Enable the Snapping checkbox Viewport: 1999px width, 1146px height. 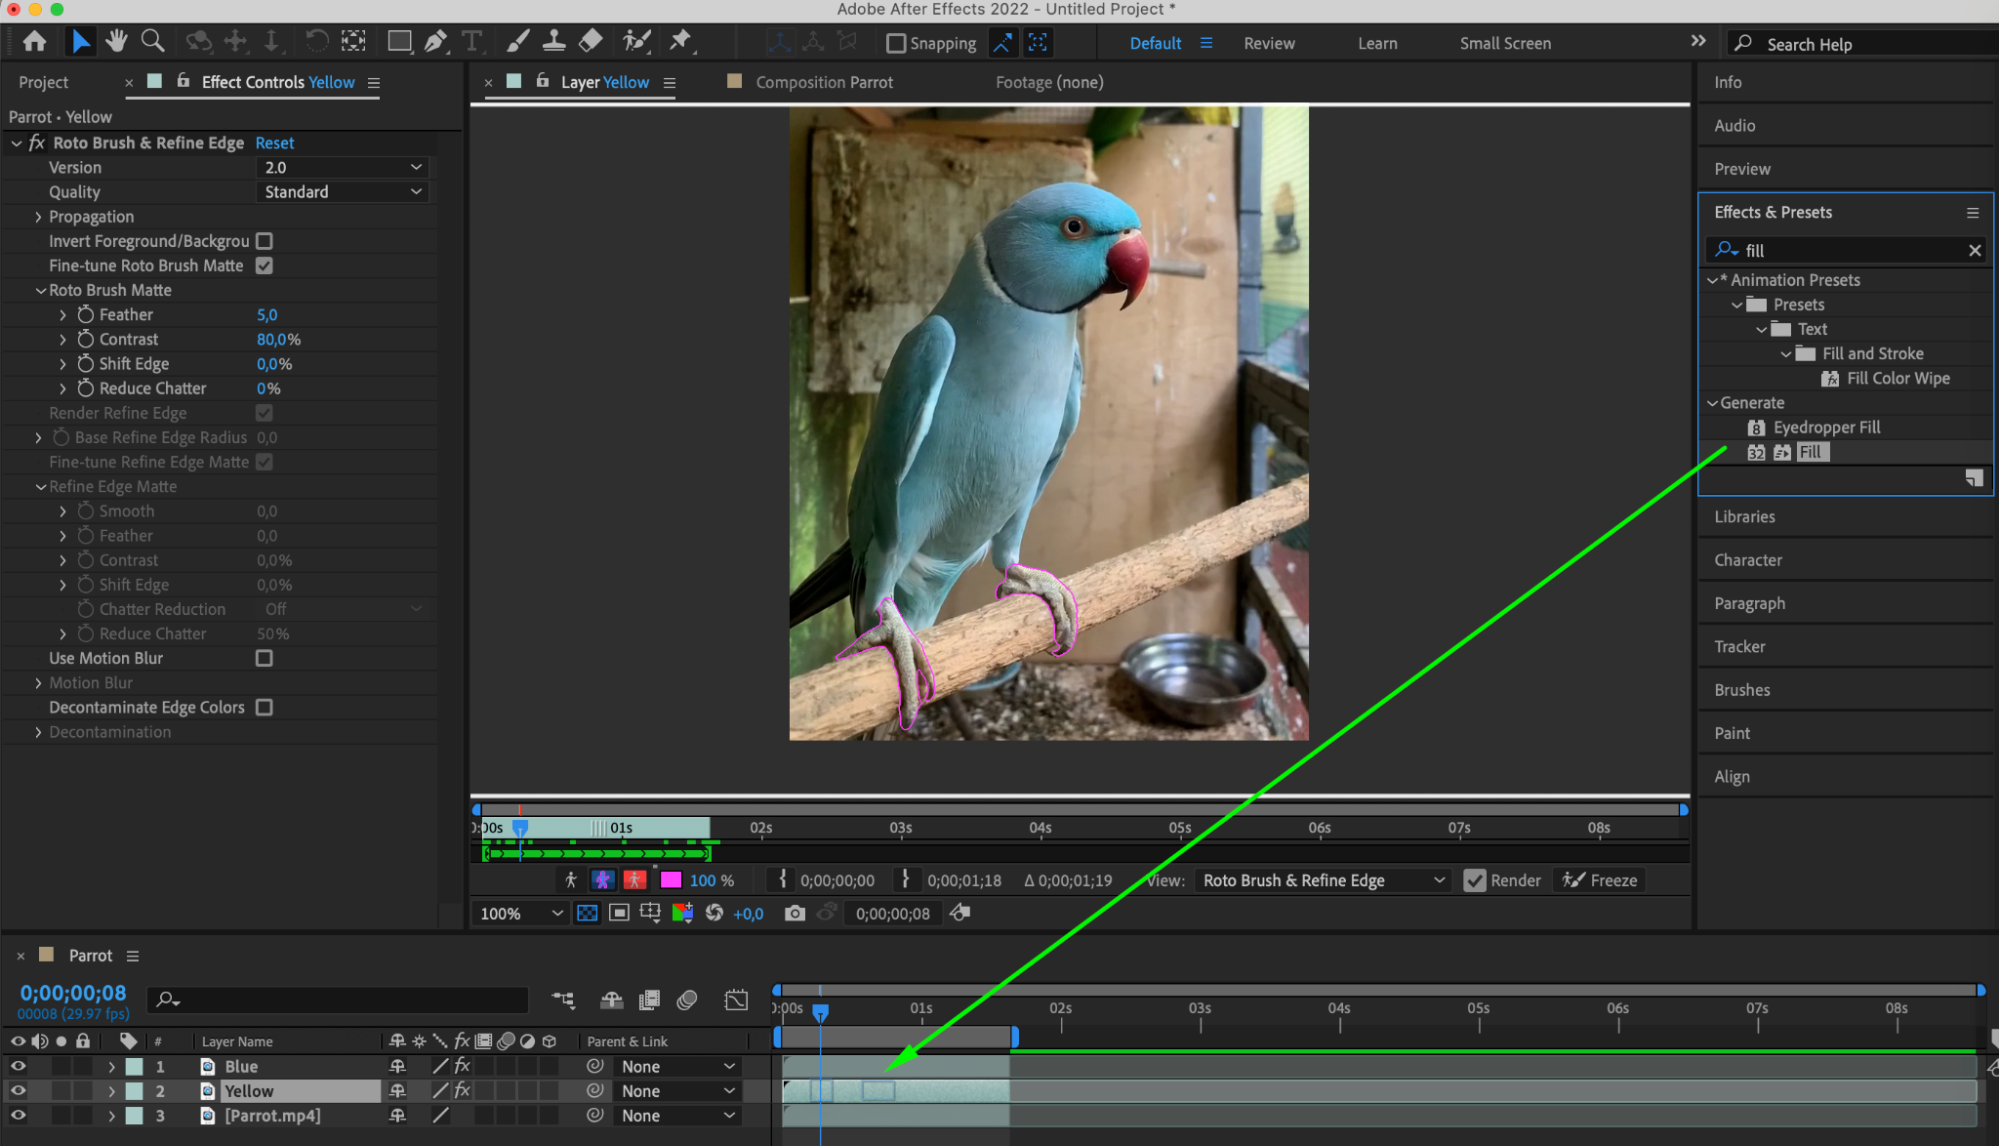pos(896,43)
